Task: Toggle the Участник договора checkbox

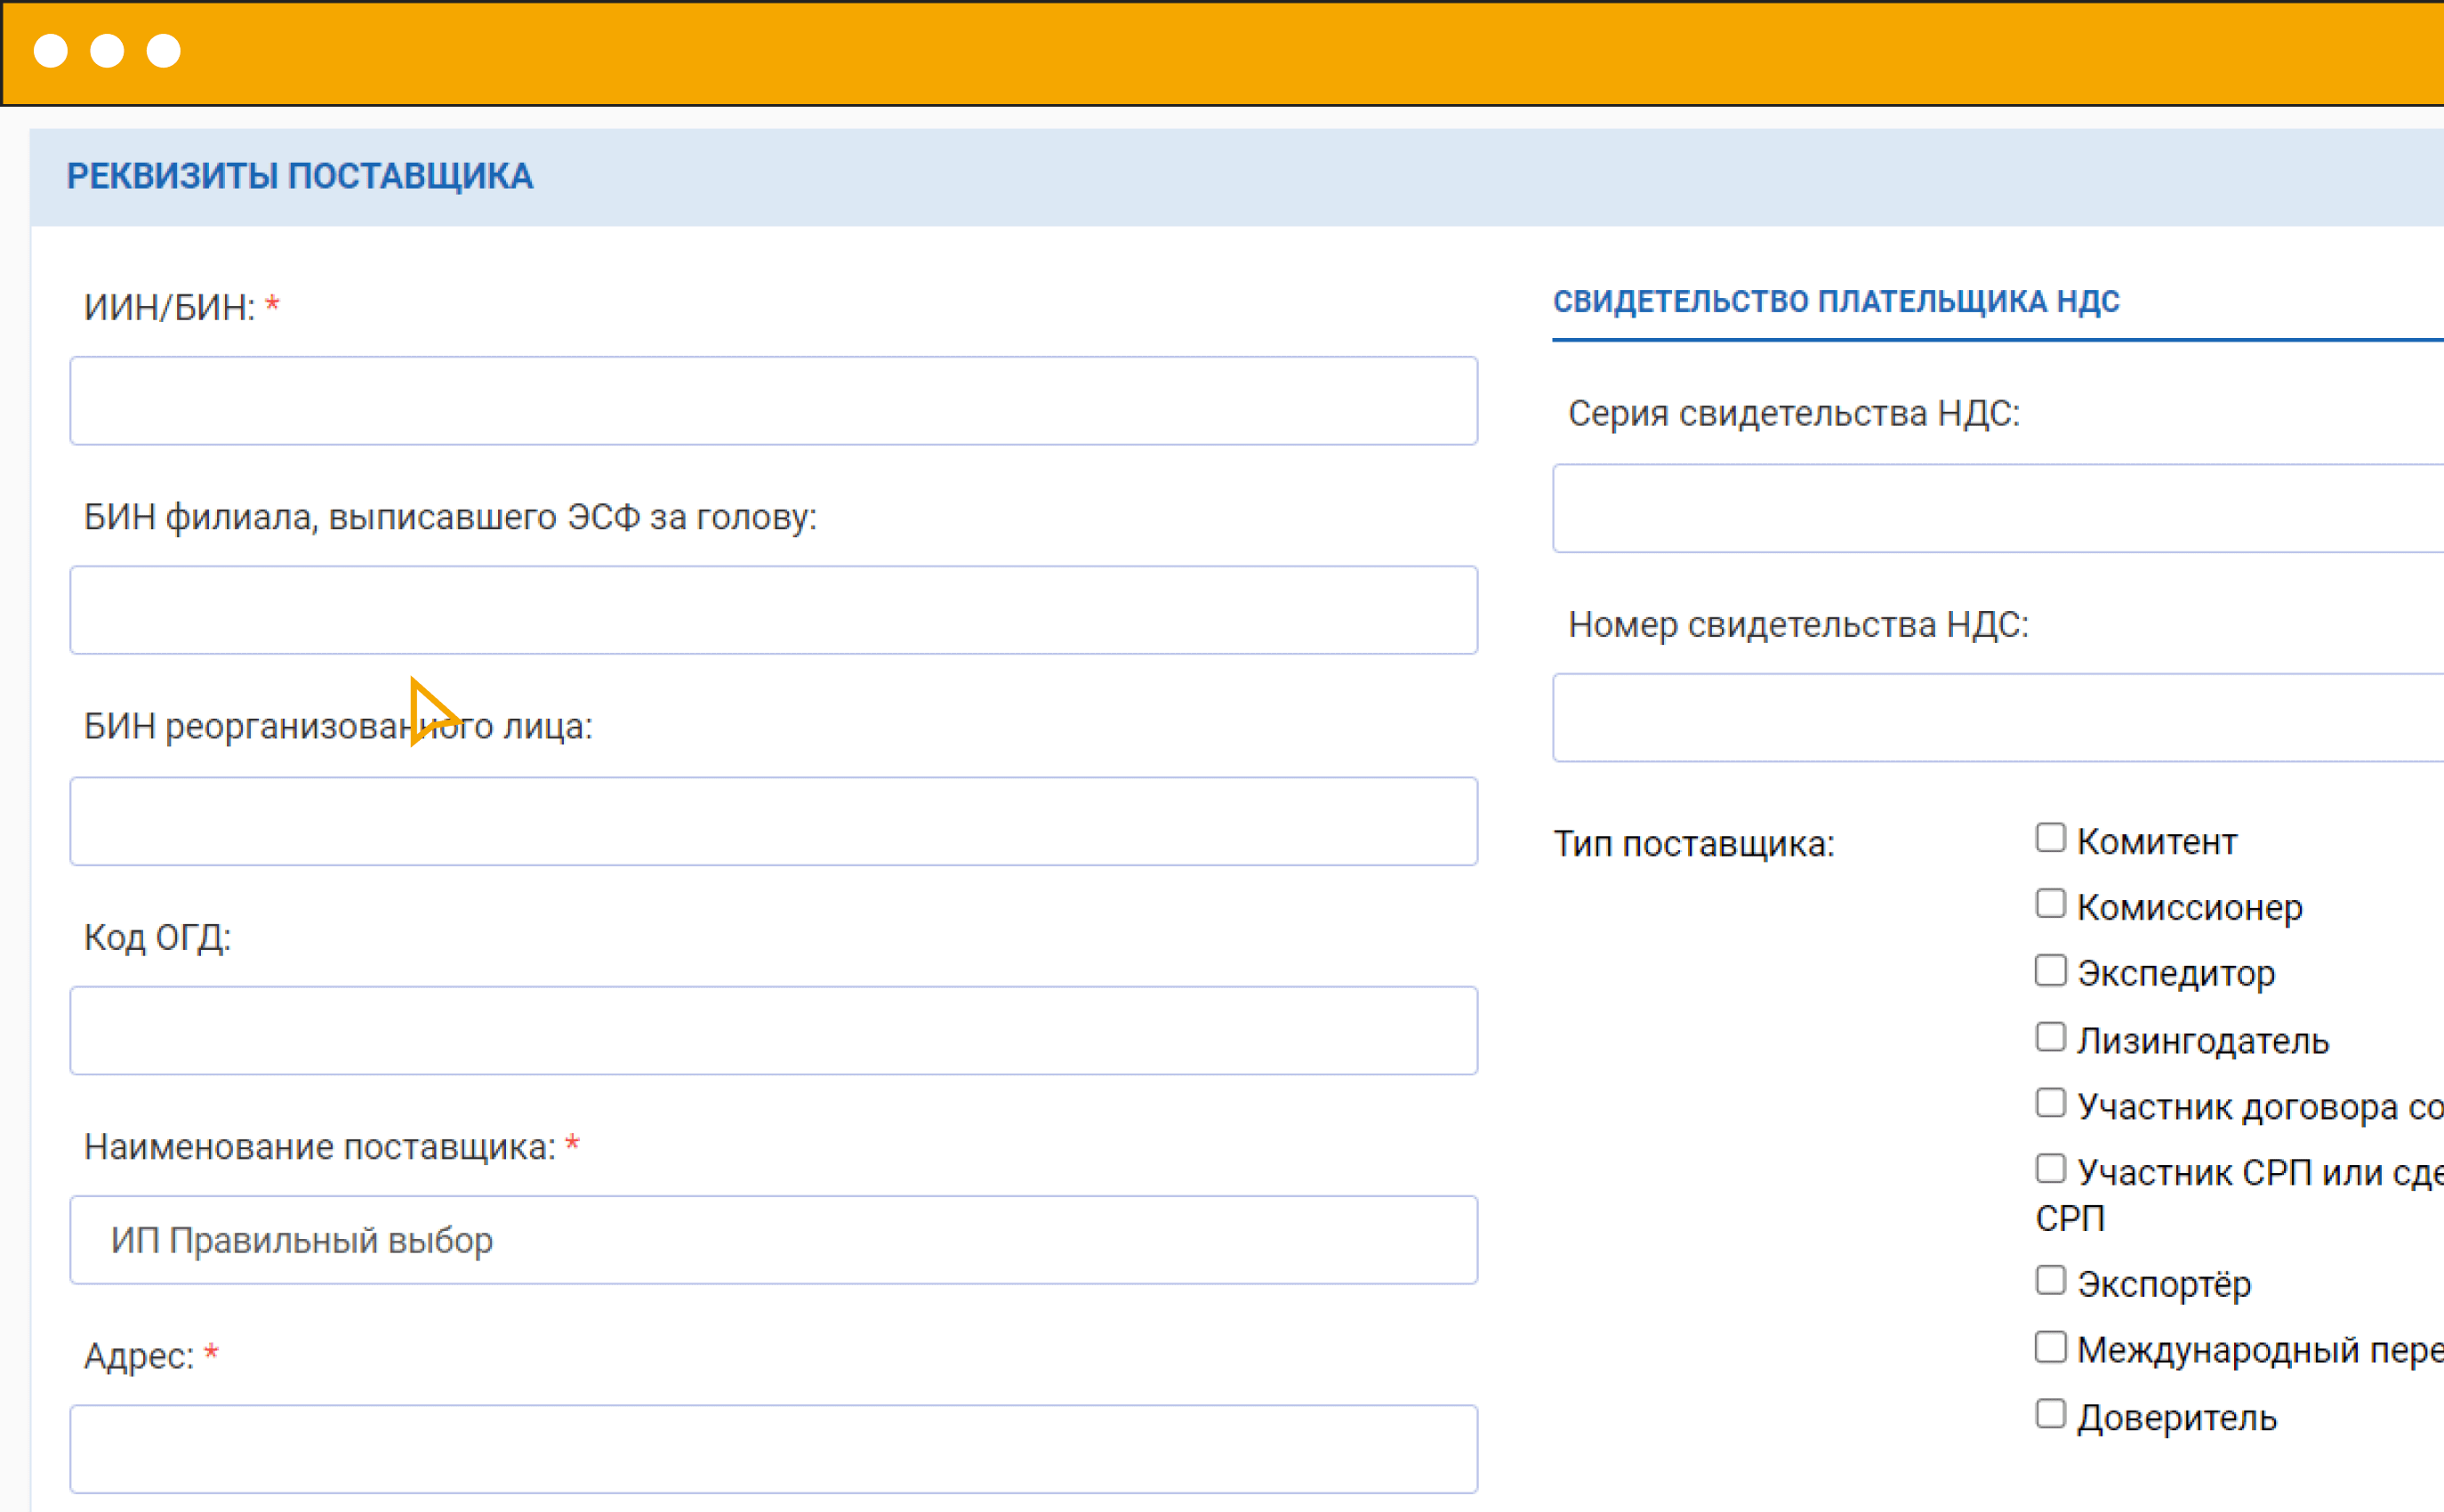Action: pos(2051,1102)
